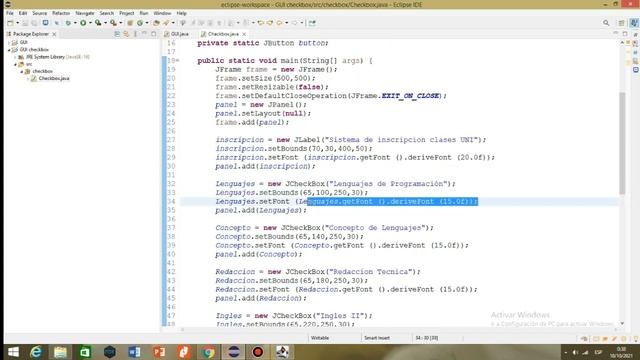The height and width of the screenshot is (360, 640).
Task: Collapse the checkbox package node
Action: pyautogui.click(x=22, y=71)
